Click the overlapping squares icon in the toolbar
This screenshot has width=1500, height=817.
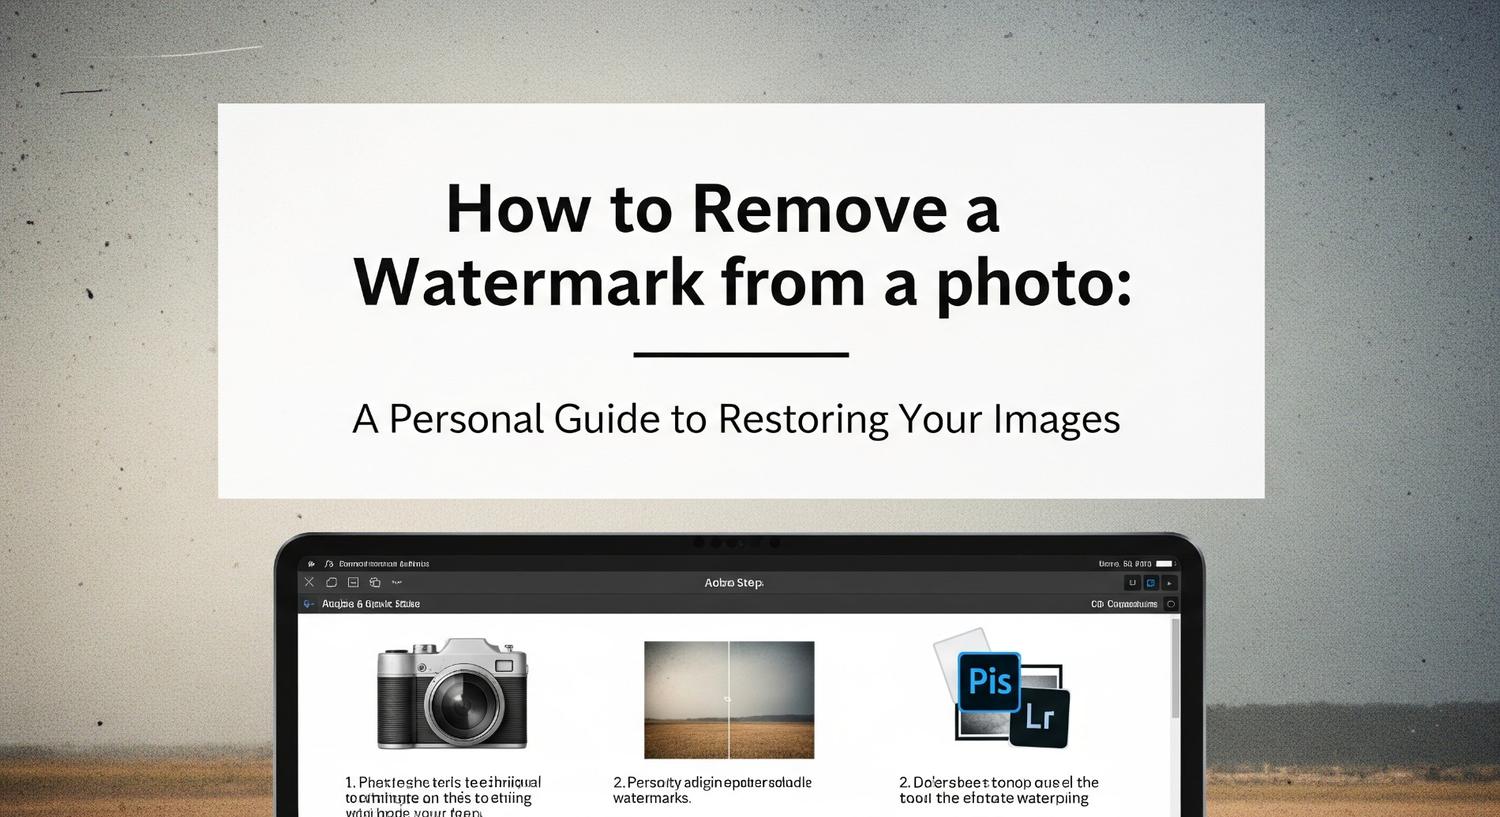[x=375, y=582]
